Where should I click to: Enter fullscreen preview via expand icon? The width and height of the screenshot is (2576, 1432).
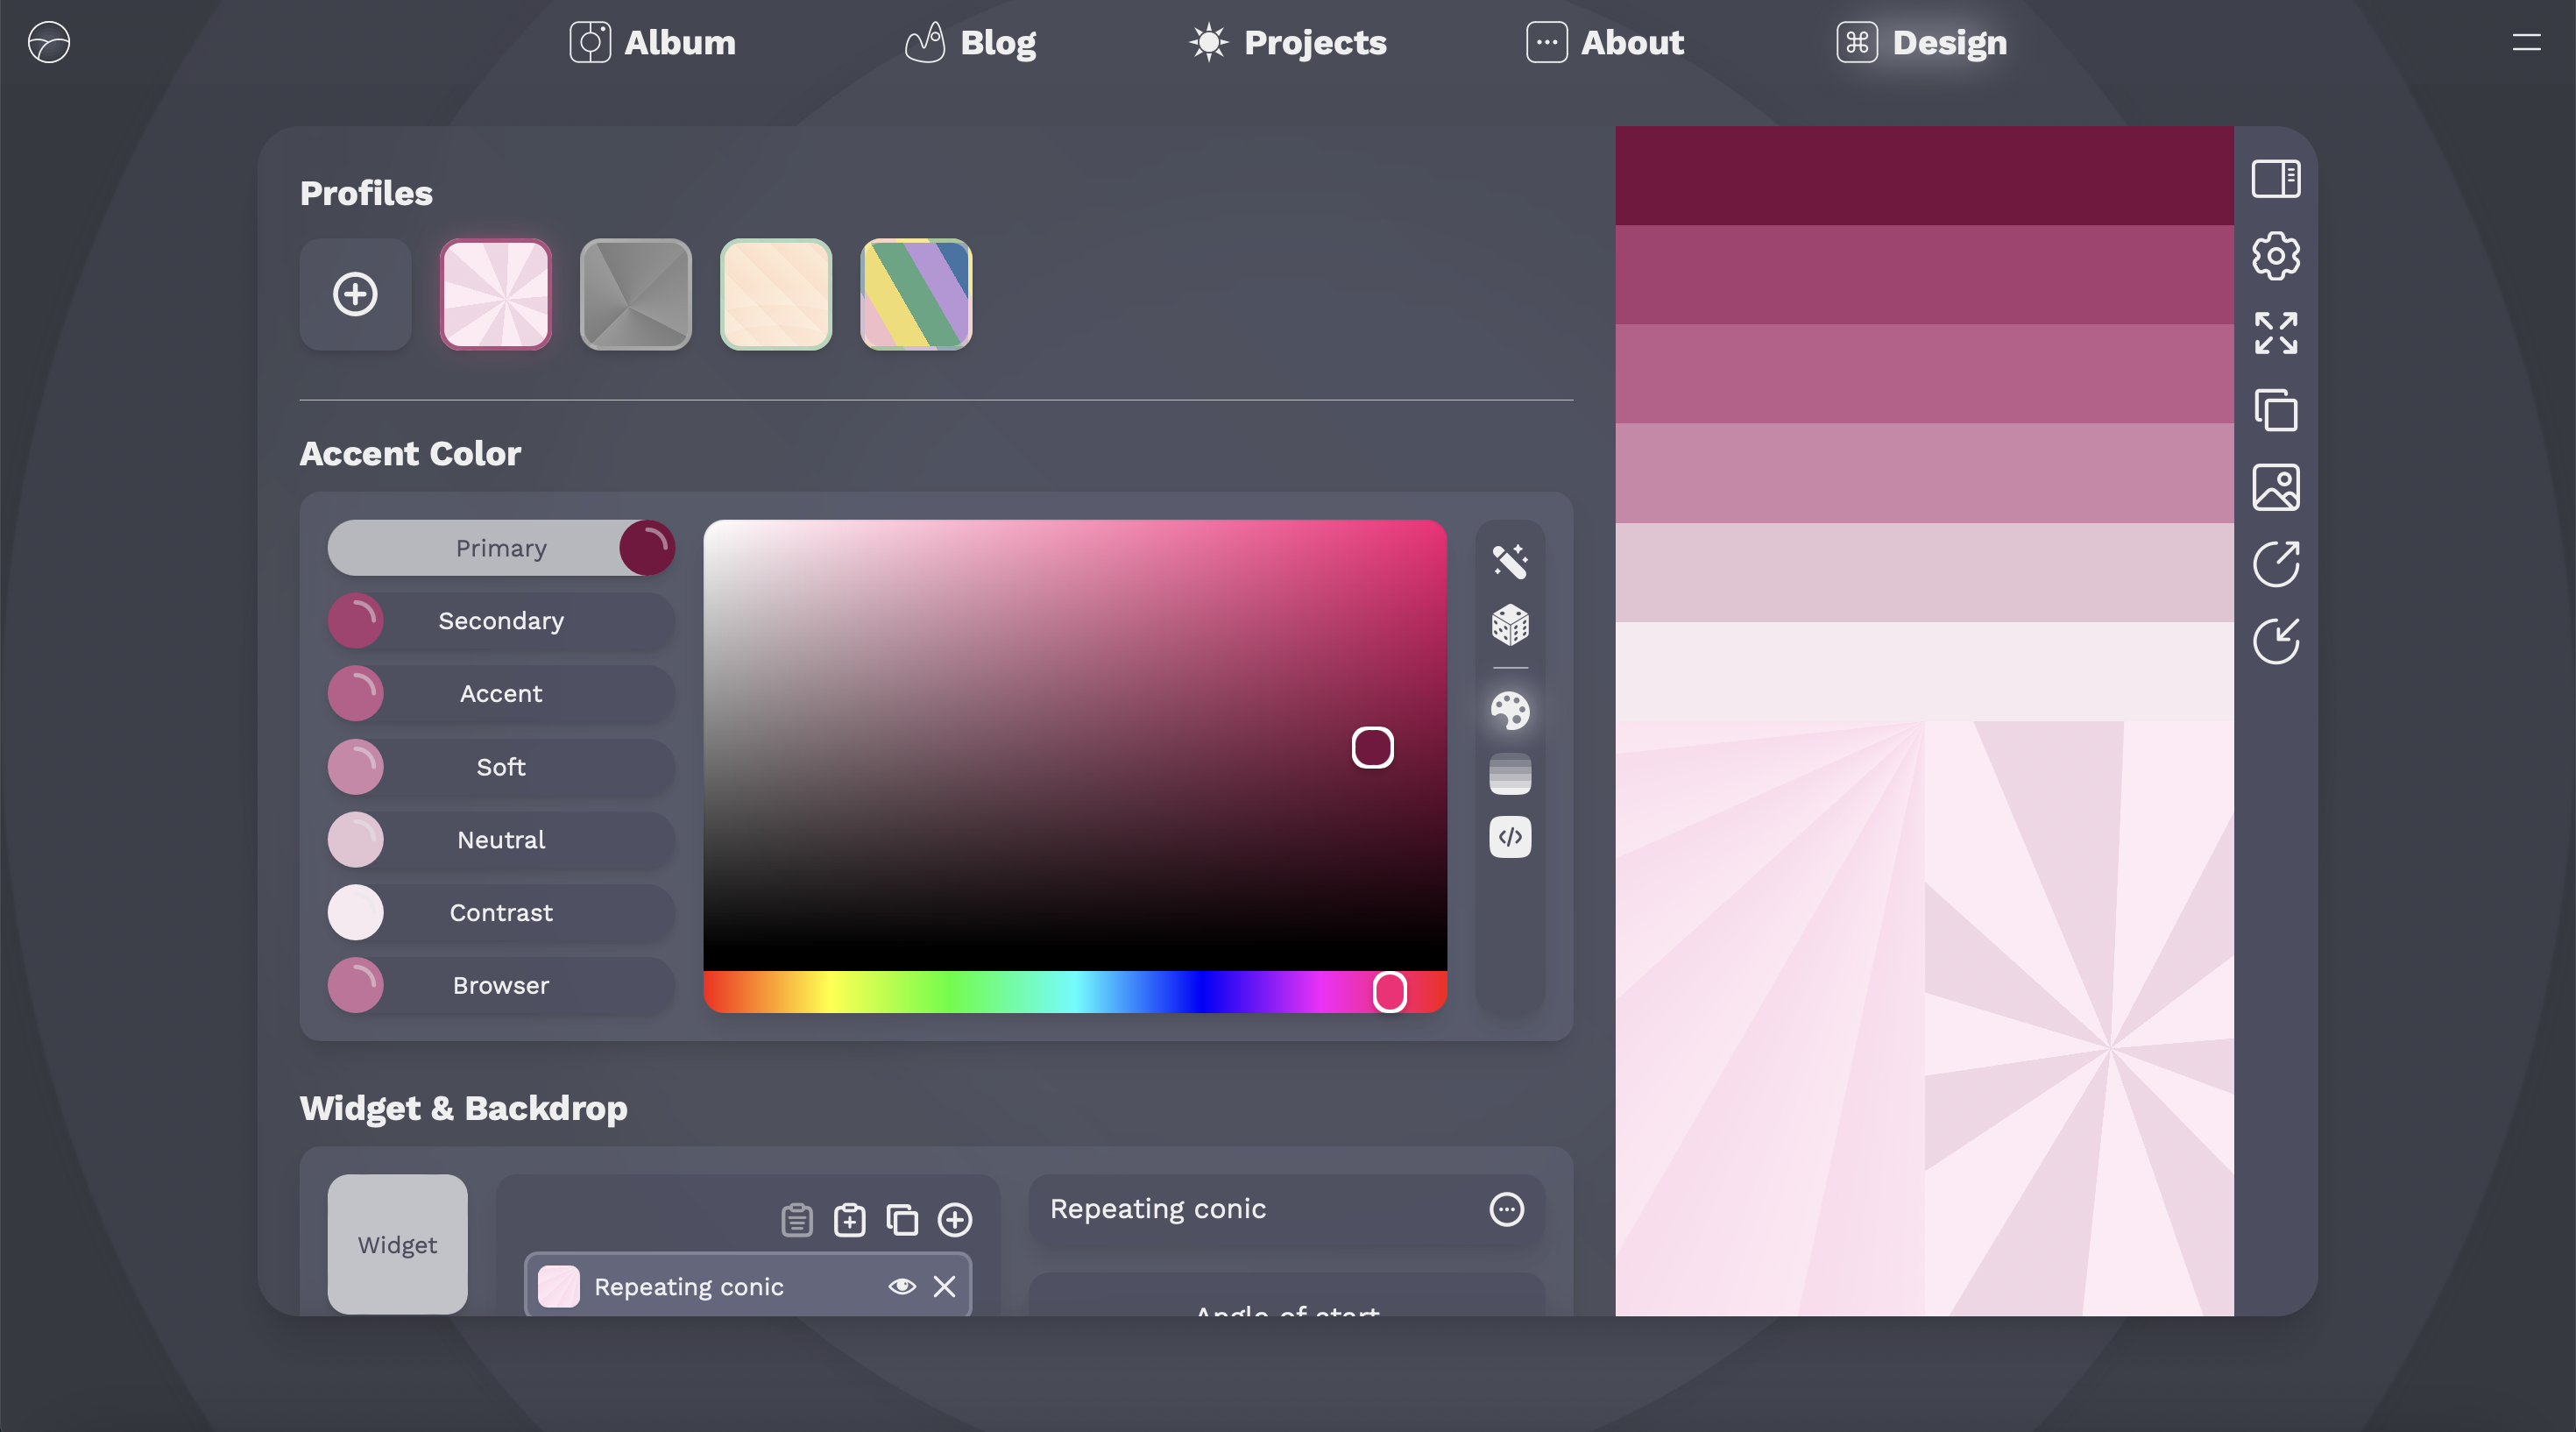point(2278,333)
